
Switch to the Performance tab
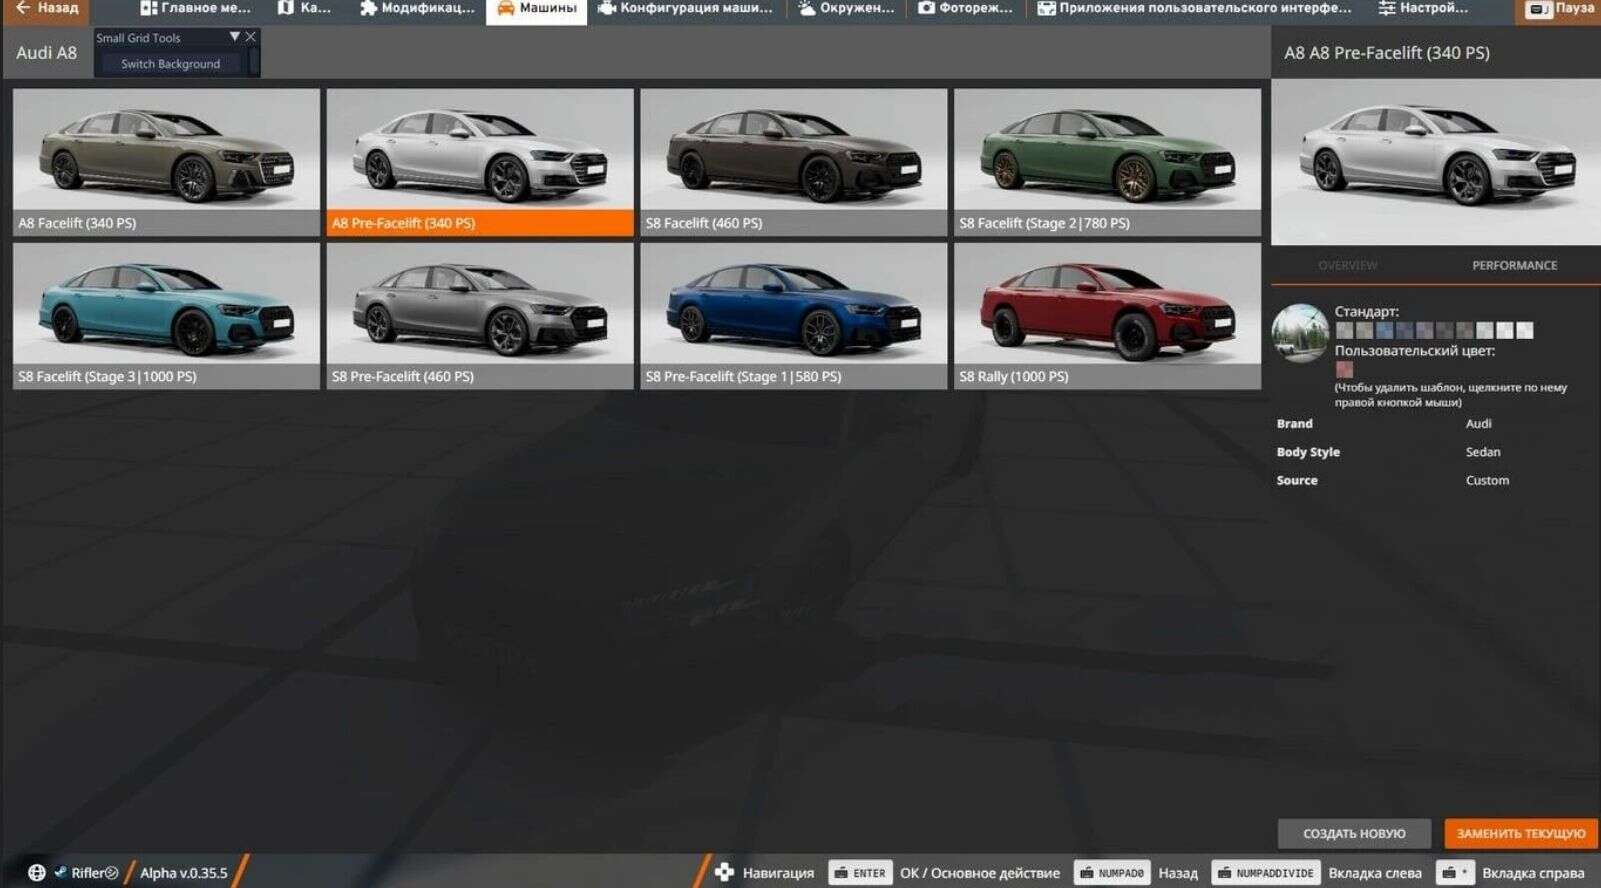[1514, 266]
